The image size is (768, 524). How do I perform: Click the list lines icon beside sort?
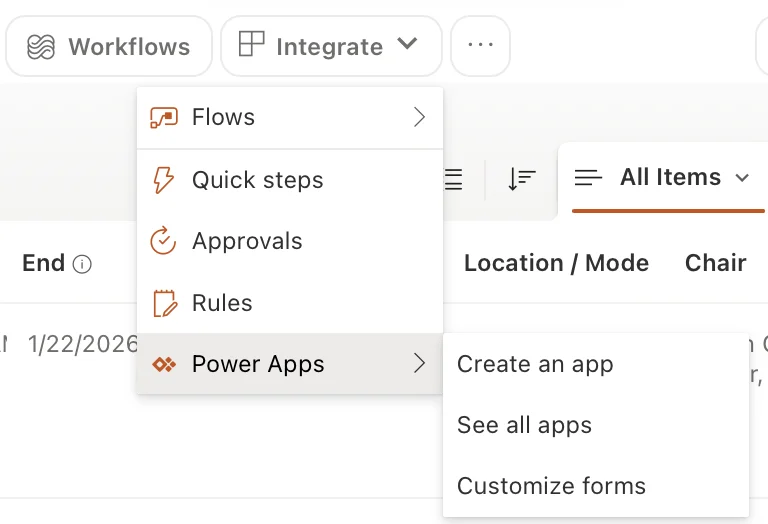click(454, 179)
